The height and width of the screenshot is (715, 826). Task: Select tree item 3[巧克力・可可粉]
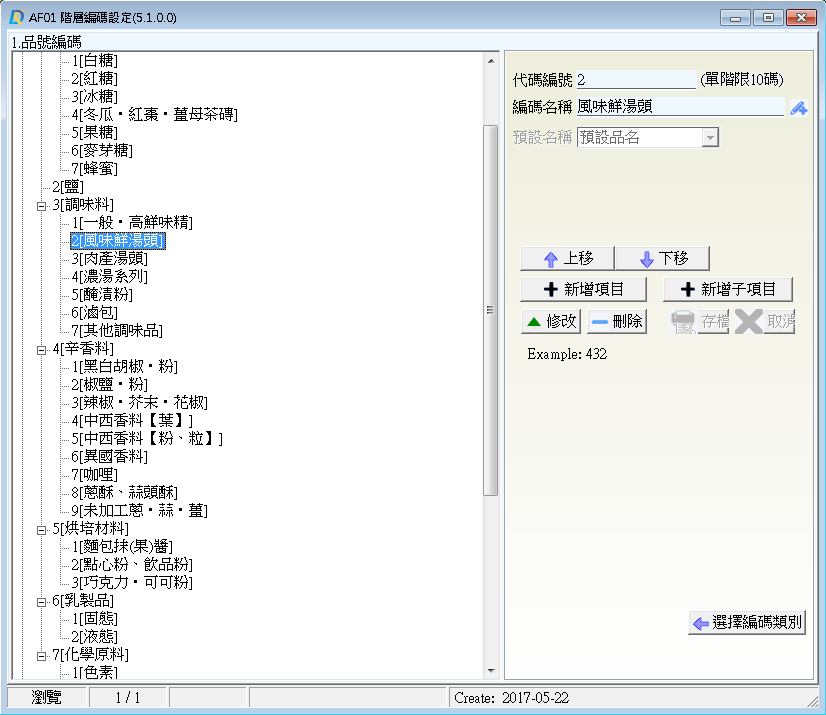click(132, 583)
